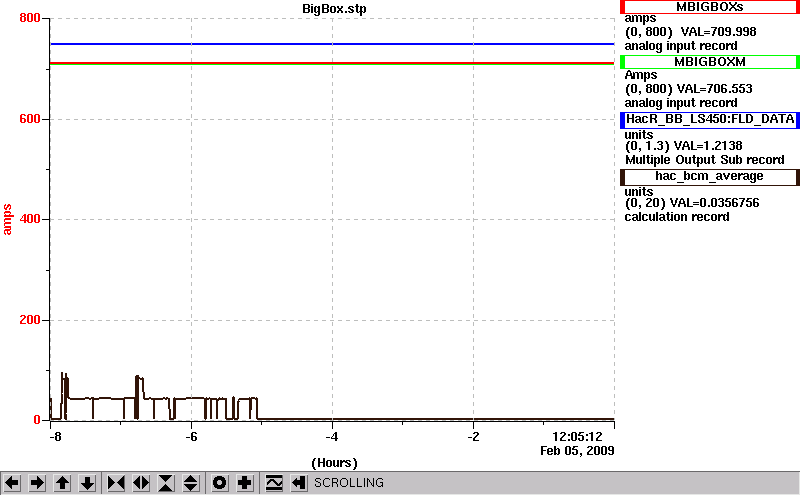The width and height of the screenshot is (800, 495).
Task: Click the -8 x-axis tick label
Action: [55, 437]
